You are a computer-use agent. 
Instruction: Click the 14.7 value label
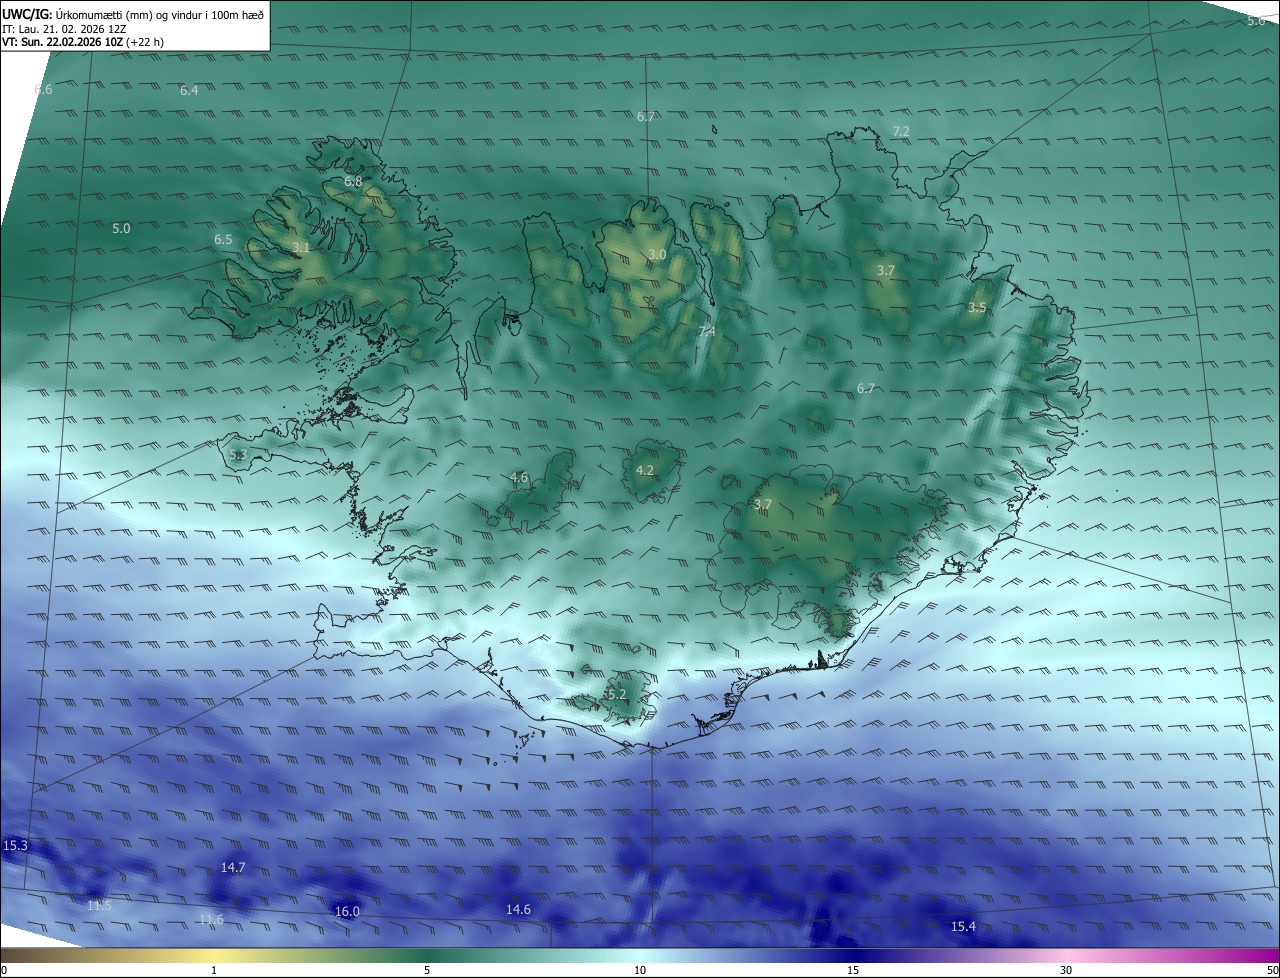coord(233,868)
